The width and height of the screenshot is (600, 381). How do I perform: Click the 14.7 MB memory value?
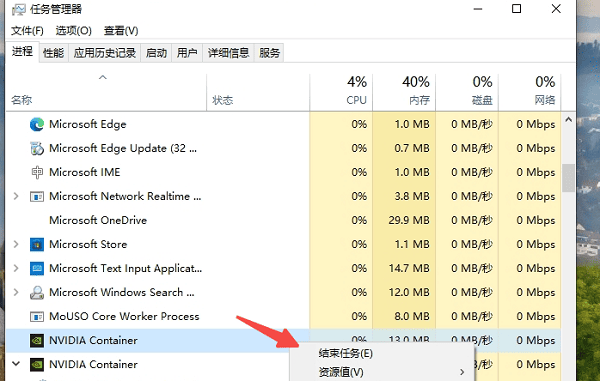pyautogui.click(x=409, y=269)
